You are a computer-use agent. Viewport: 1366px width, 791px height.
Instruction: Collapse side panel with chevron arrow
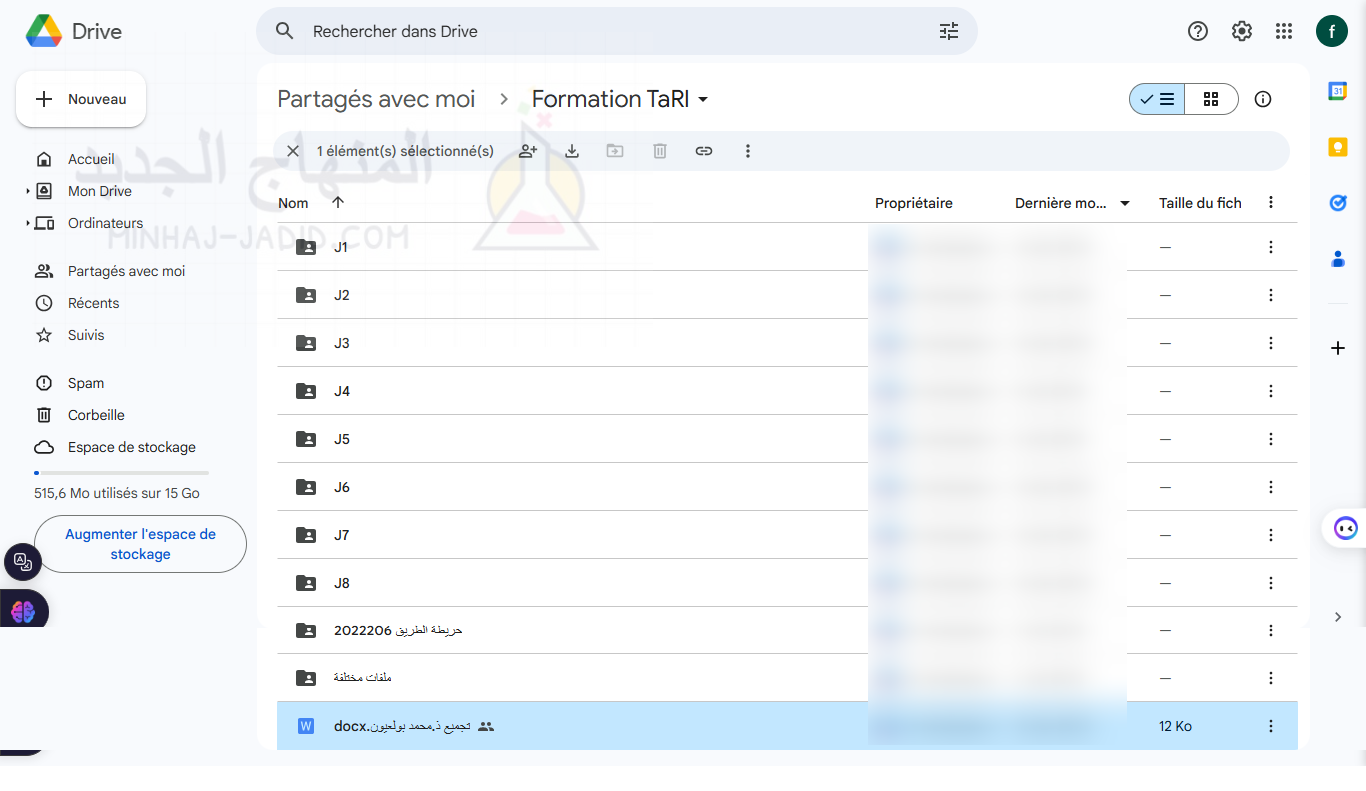[x=1338, y=617]
